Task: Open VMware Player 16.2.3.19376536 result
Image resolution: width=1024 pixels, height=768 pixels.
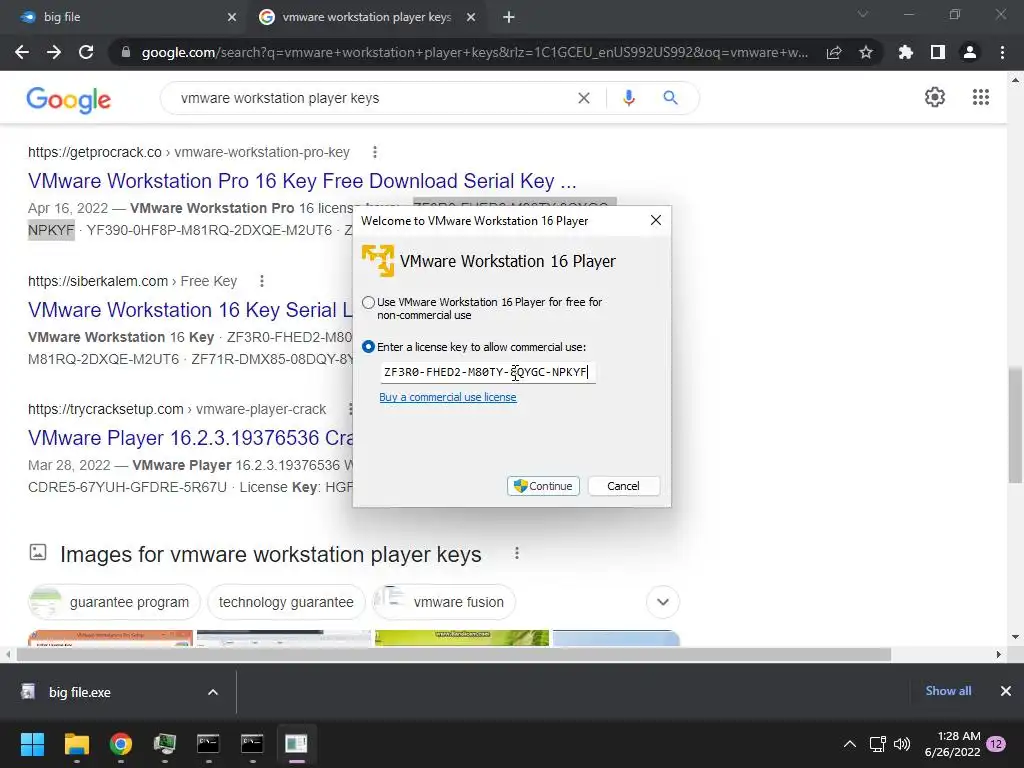Action: (x=191, y=438)
